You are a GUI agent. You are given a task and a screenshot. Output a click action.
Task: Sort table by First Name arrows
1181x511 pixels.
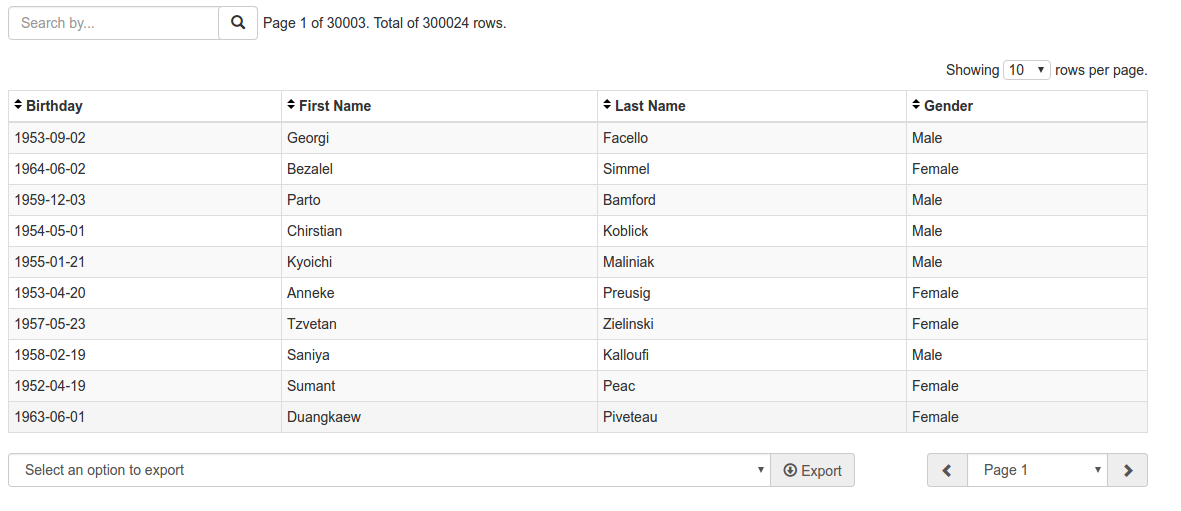coord(291,106)
